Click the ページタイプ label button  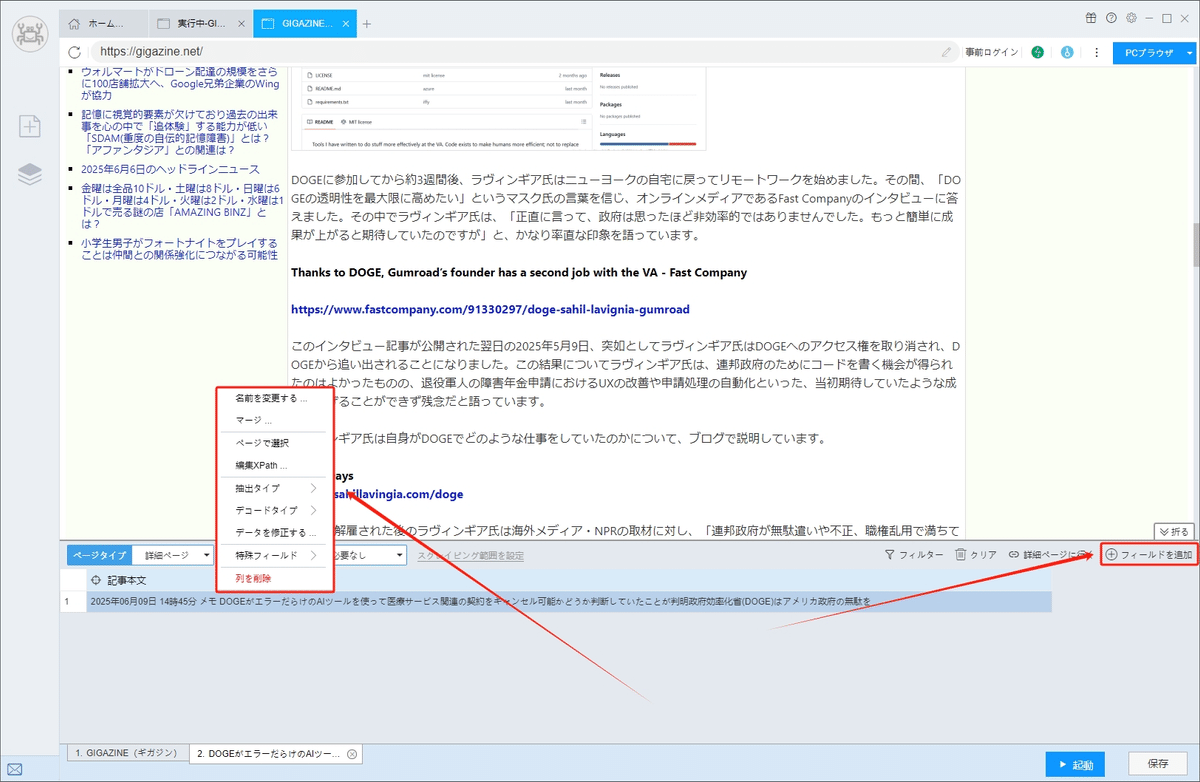(100, 554)
